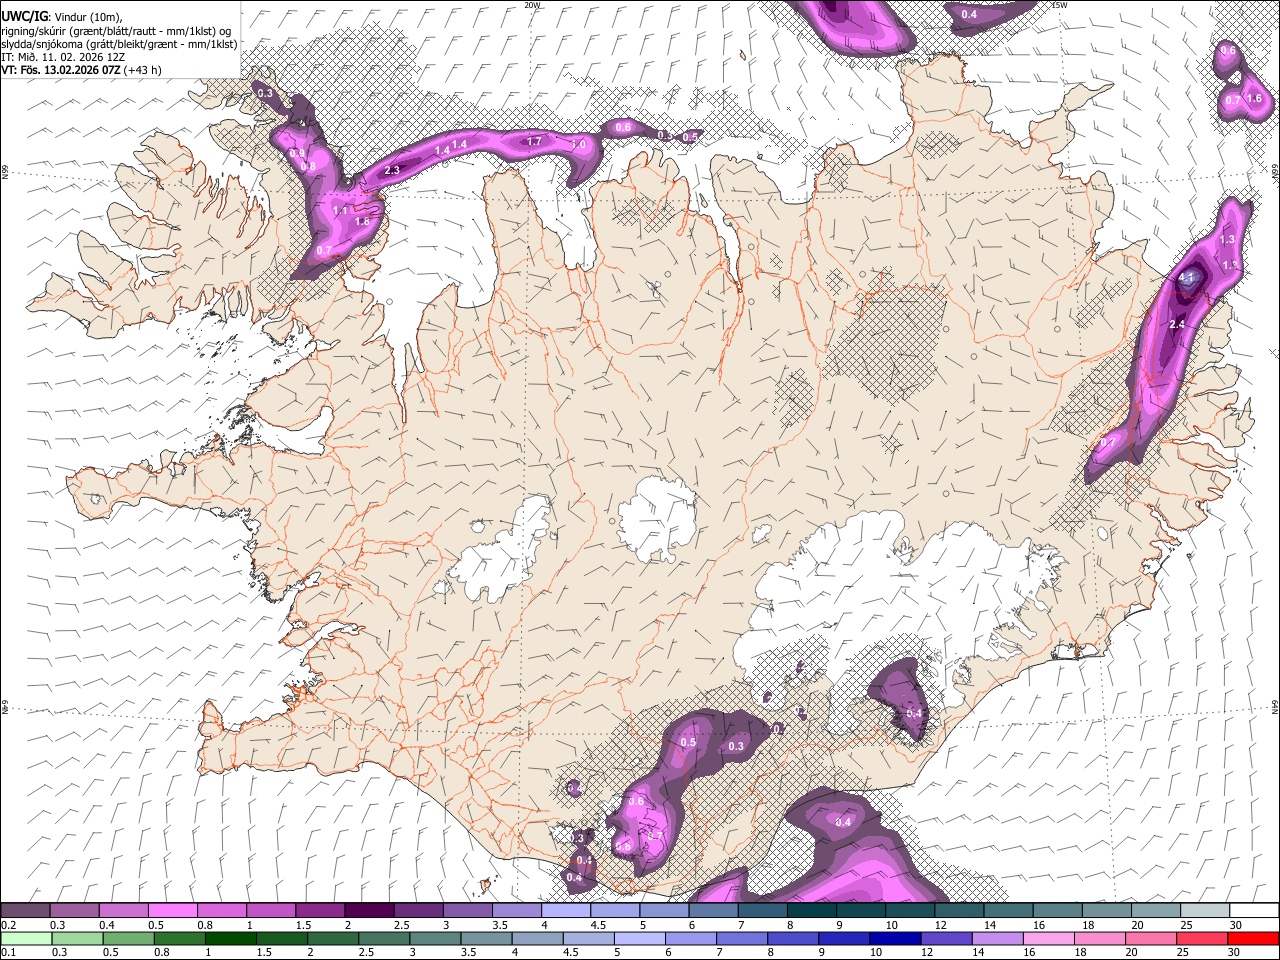Pick the pale green rain swatch between 0.1 and 0.3
The height and width of the screenshot is (960, 1280).
point(26,938)
